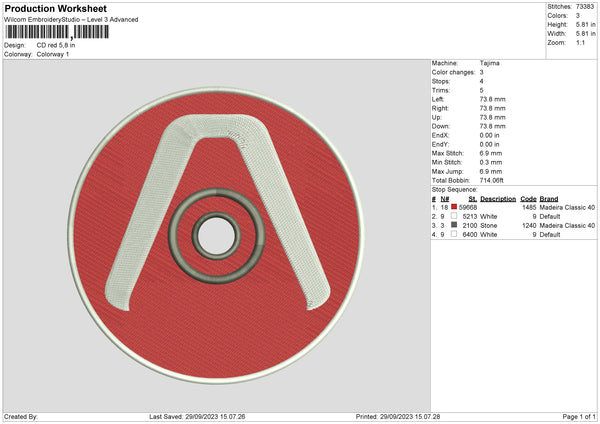Click 'Default' brand in row 2
600x424 pixels.
click(550, 217)
